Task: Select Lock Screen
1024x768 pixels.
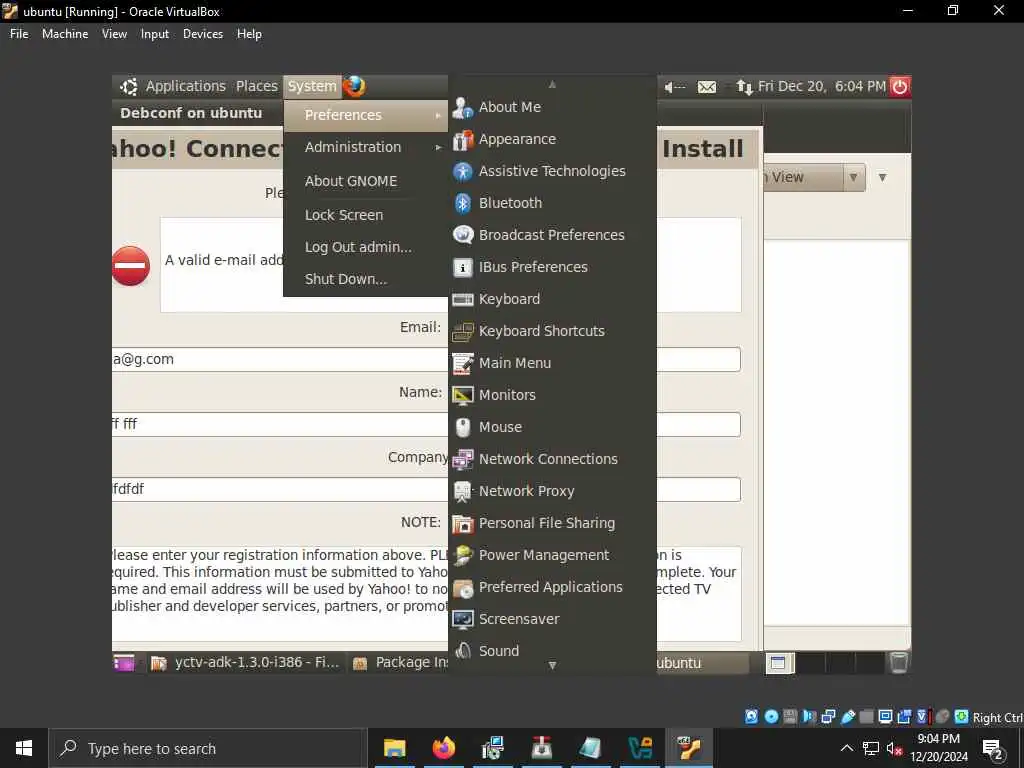Action: pos(366,215)
